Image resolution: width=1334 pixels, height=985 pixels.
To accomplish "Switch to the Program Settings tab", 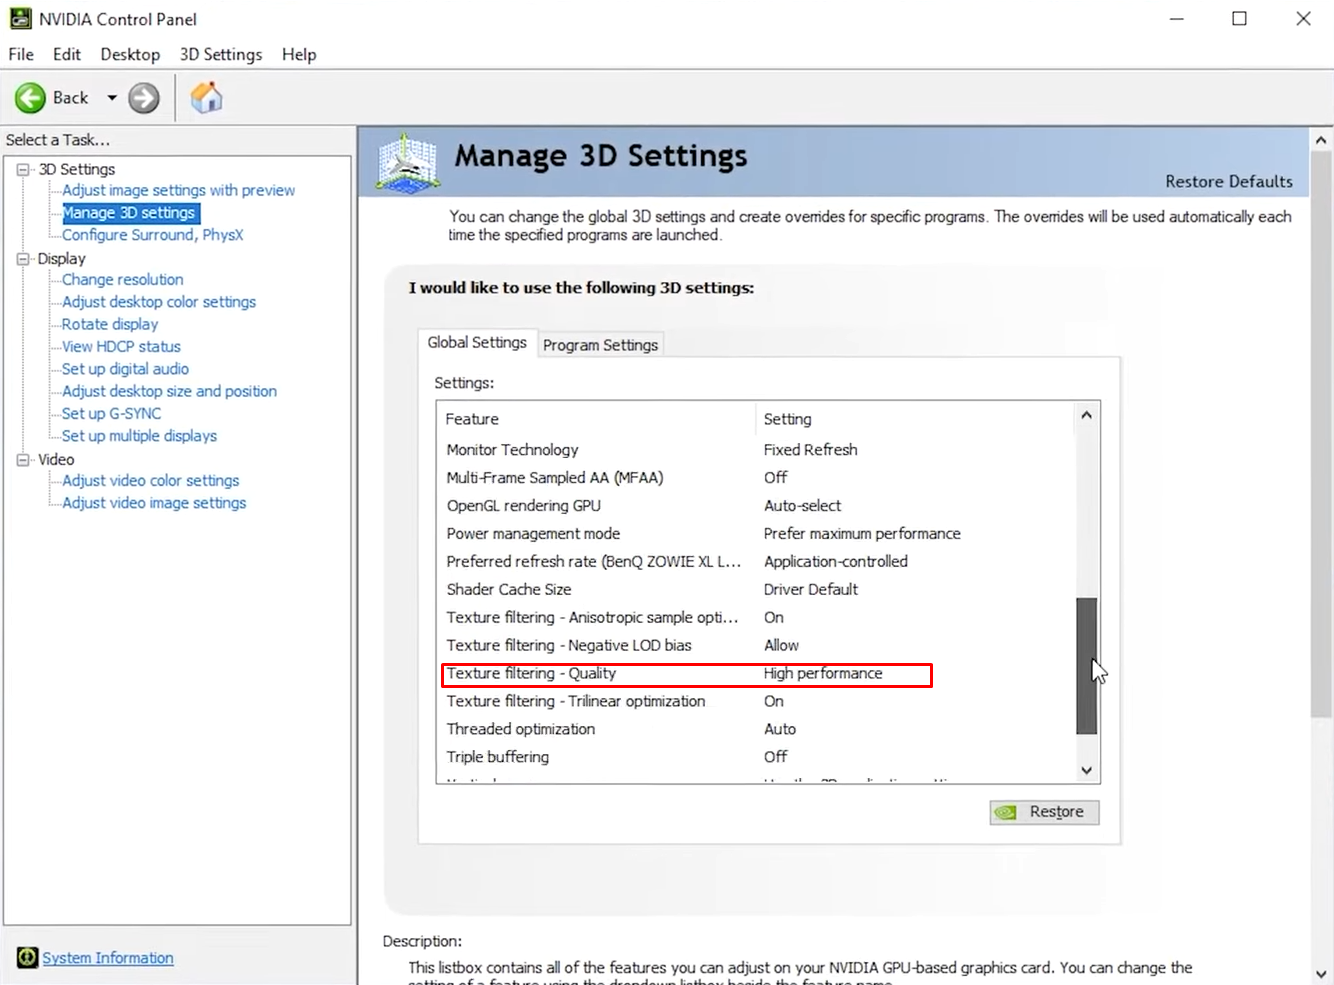I will [600, 345].
